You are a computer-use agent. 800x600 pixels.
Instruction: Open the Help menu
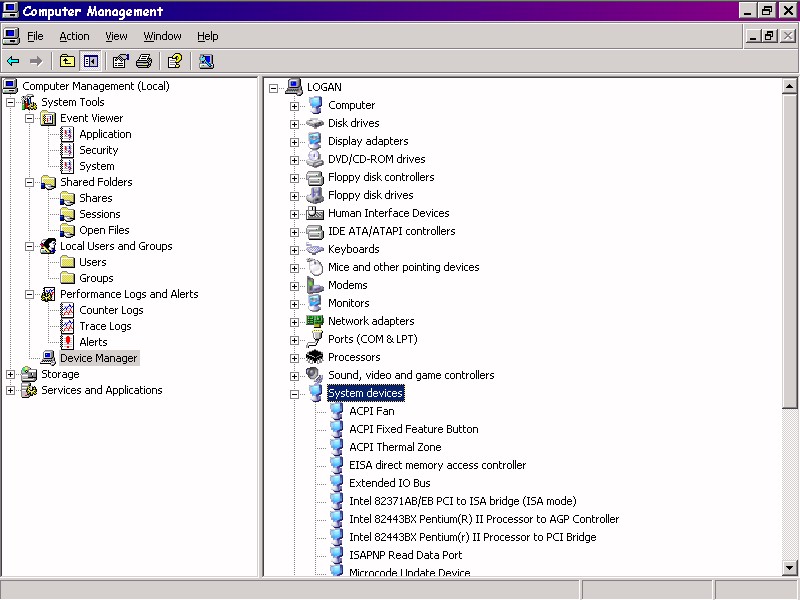(208, 36)
